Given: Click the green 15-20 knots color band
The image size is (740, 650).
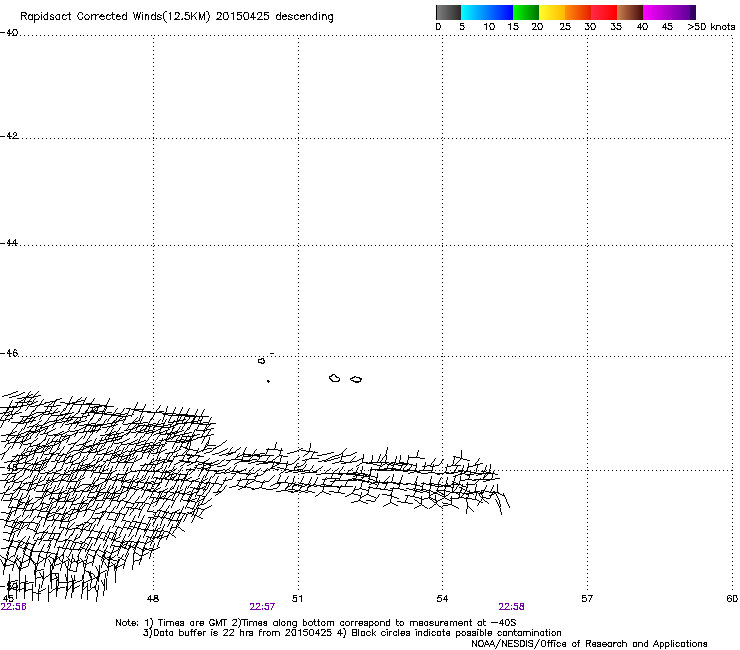Looking at the screenshot, I should tap(526, 12).
